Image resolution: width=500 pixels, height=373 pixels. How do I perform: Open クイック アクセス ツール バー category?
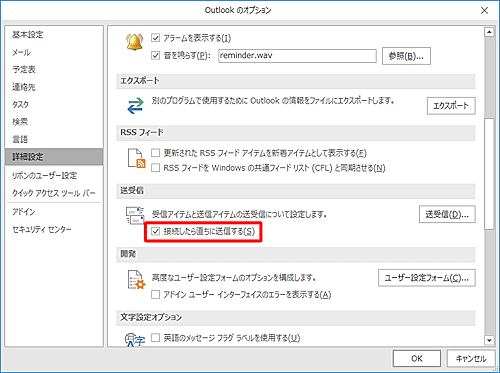click(x=54, y=193)
